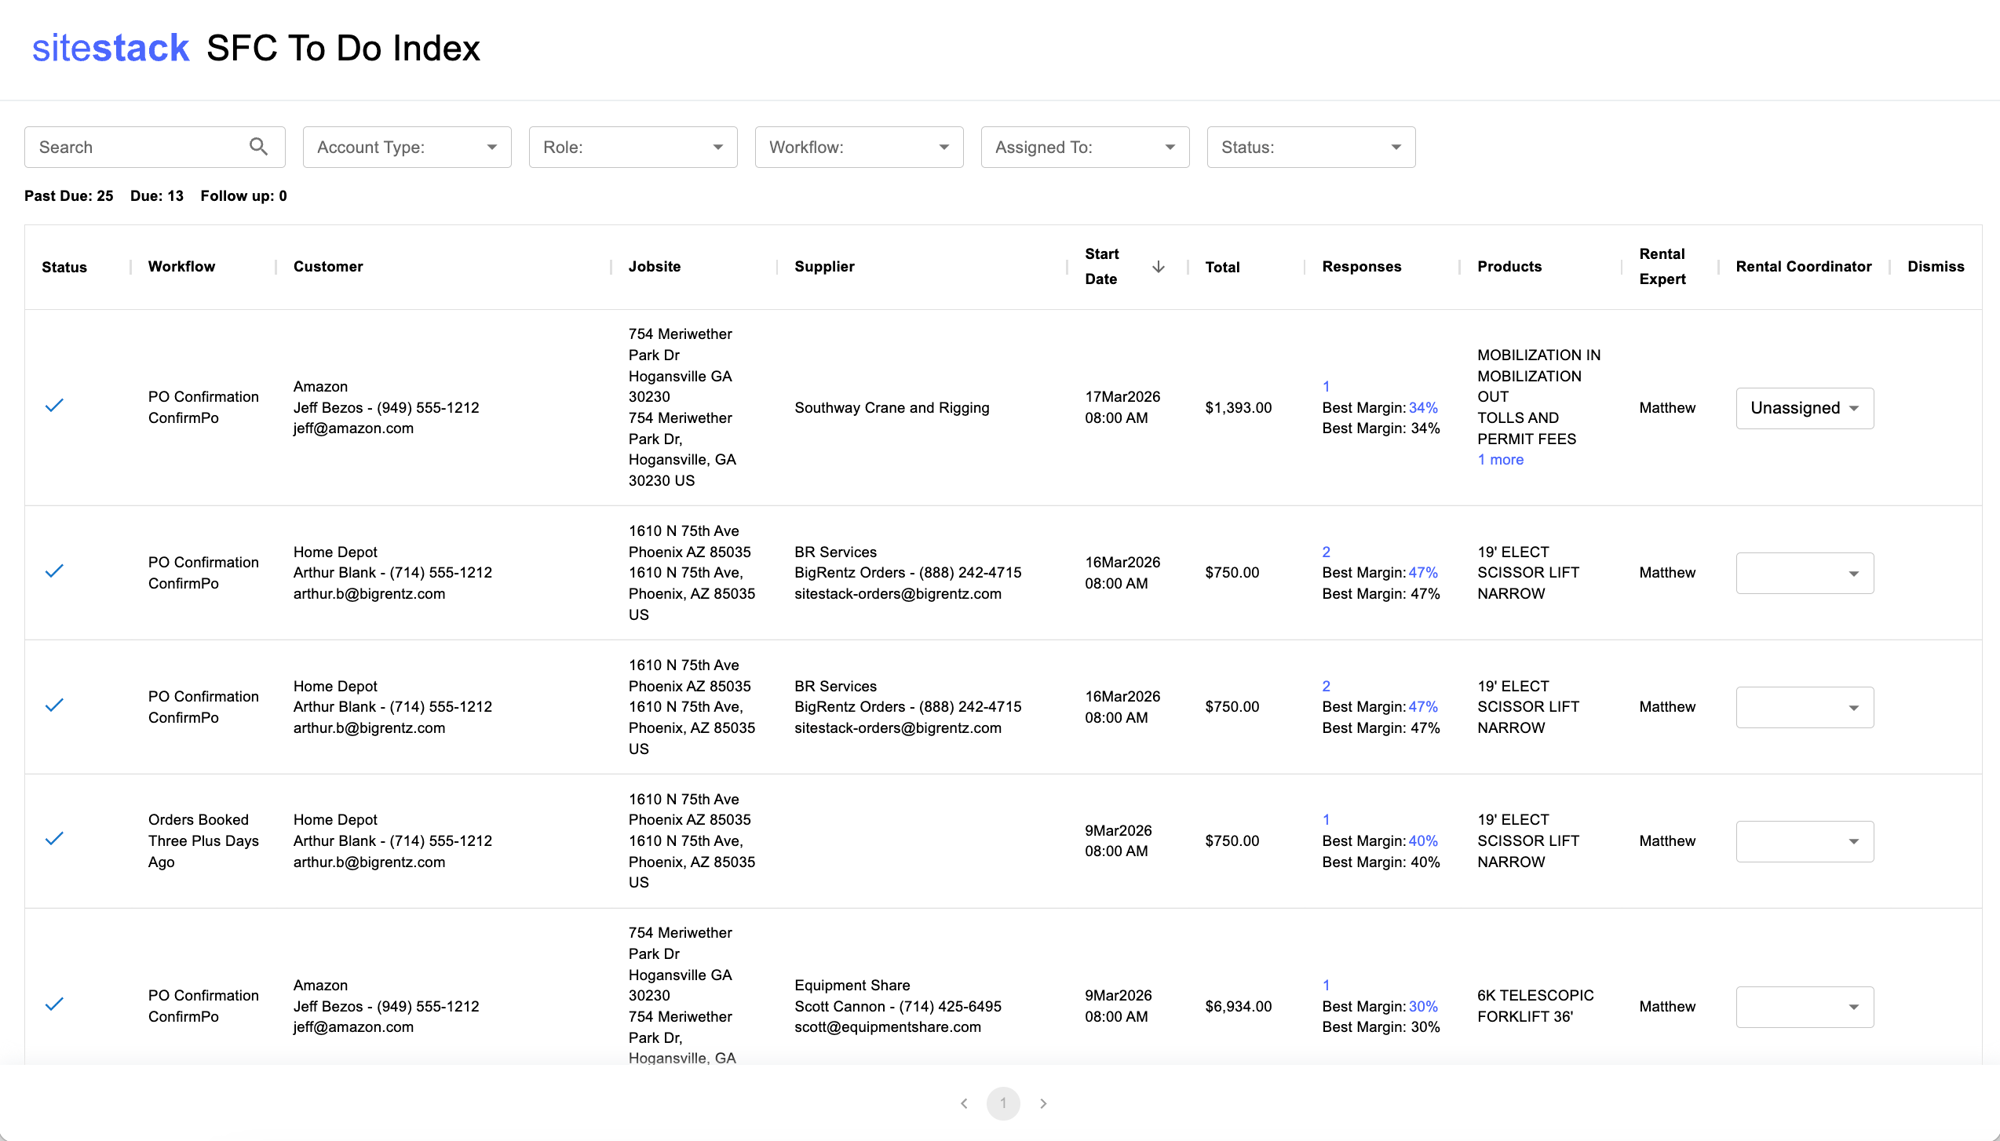
Task: Open the Workflow filter dropdown
Action: (858, 147)
